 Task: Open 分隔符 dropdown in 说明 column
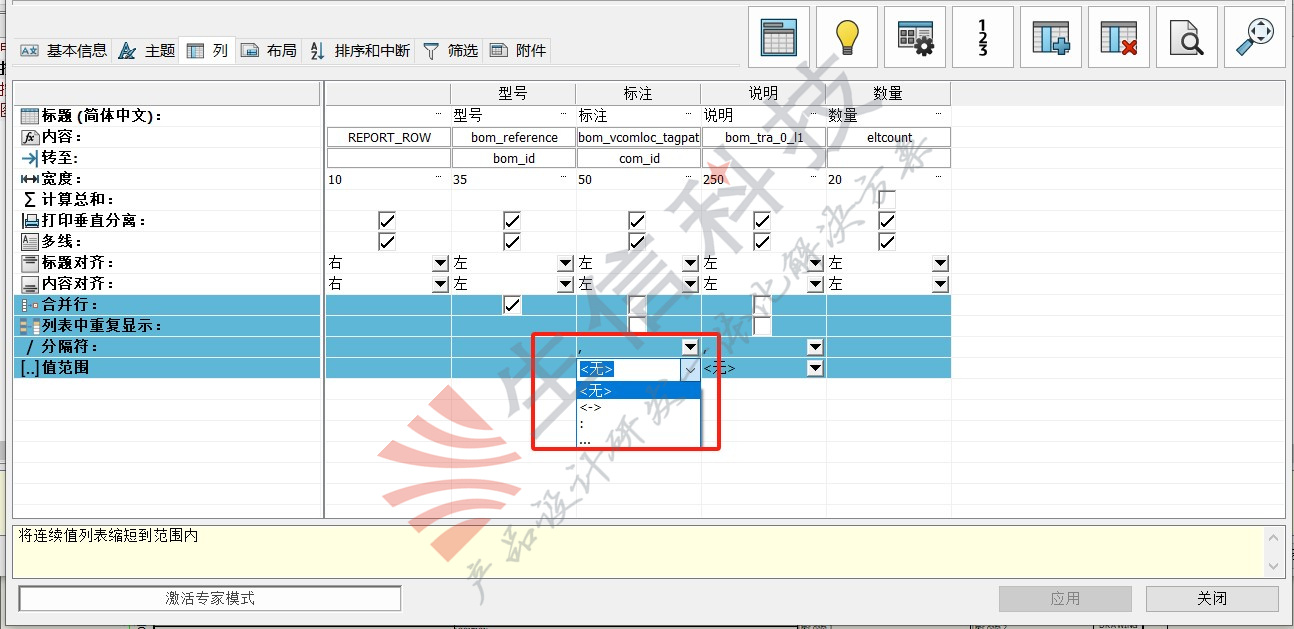point(815,347)
